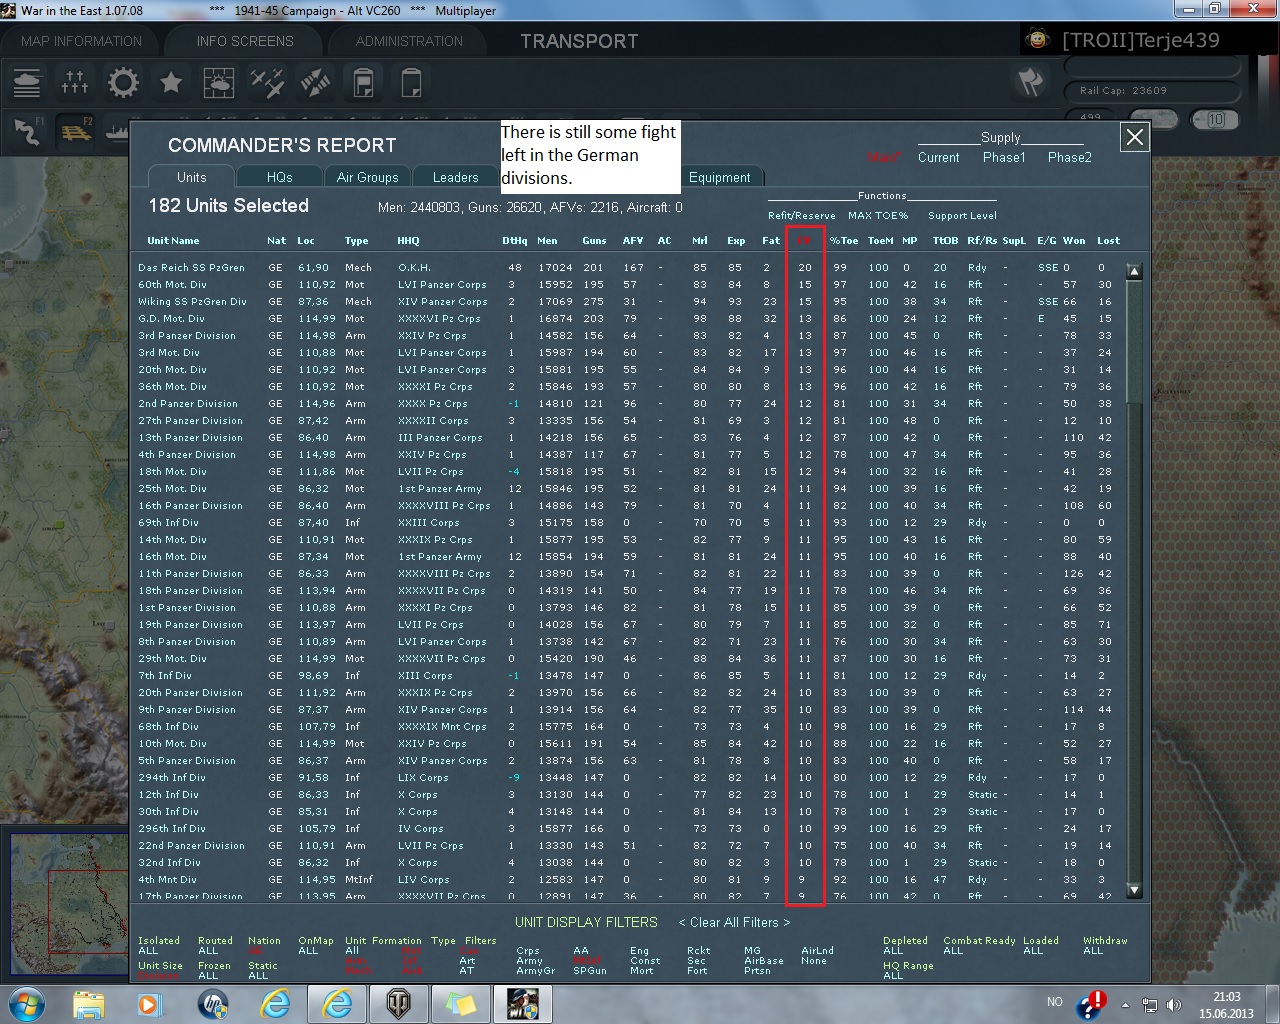This screenshot has height=1024, width=1280.
Task: Open the INFO SCREENS menu tab
Action: (x=245, y=41)
